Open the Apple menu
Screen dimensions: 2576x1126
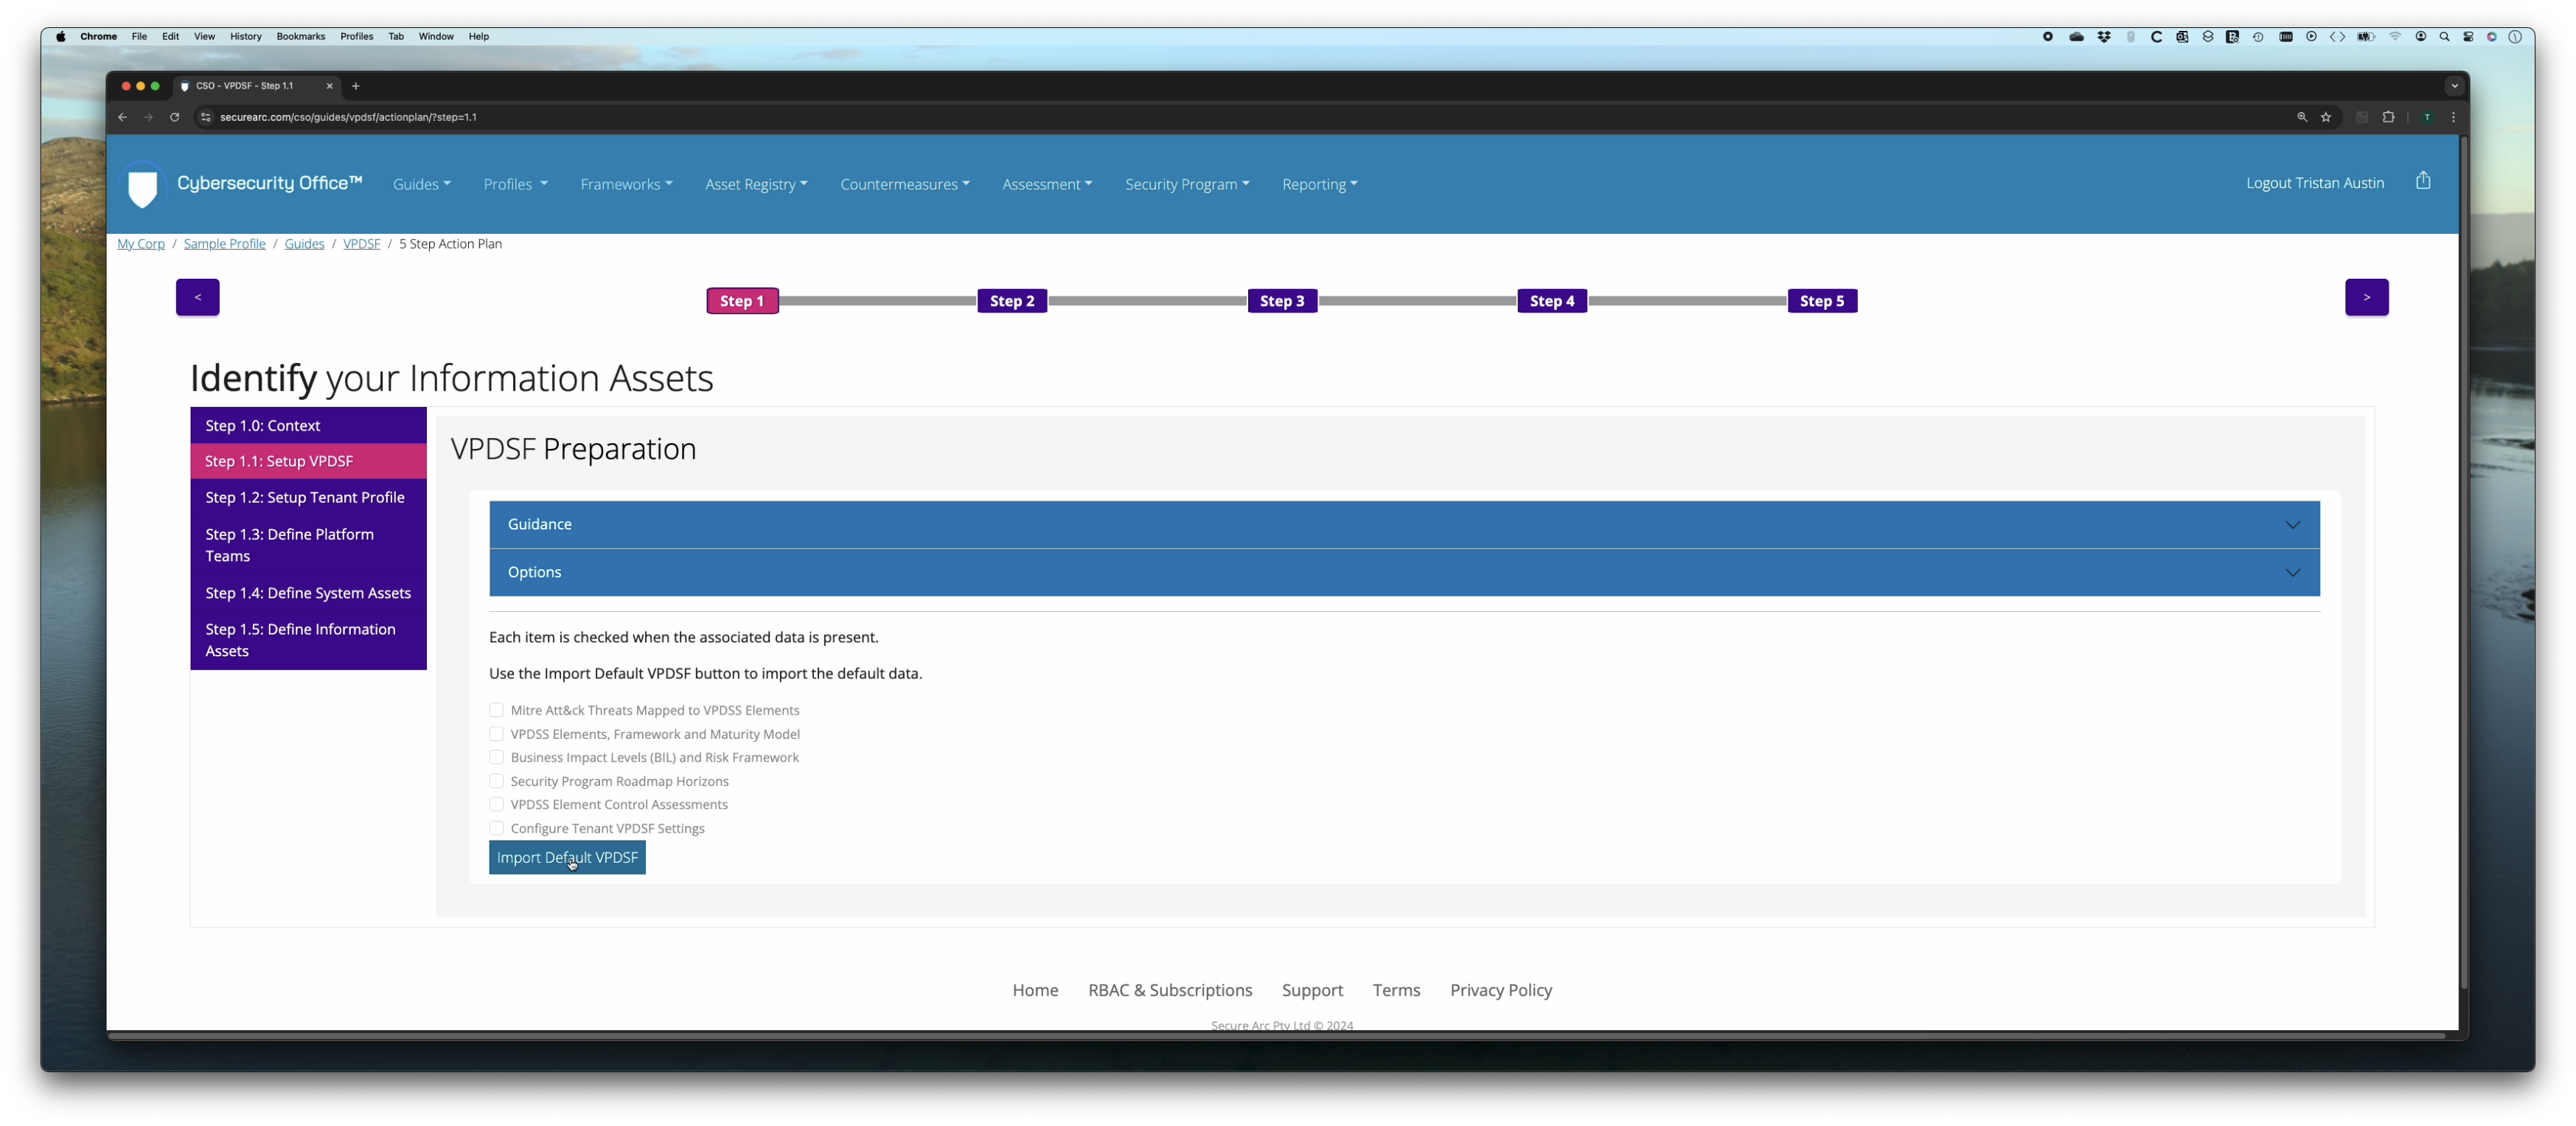pyautogui.click(x=61, y=37)
